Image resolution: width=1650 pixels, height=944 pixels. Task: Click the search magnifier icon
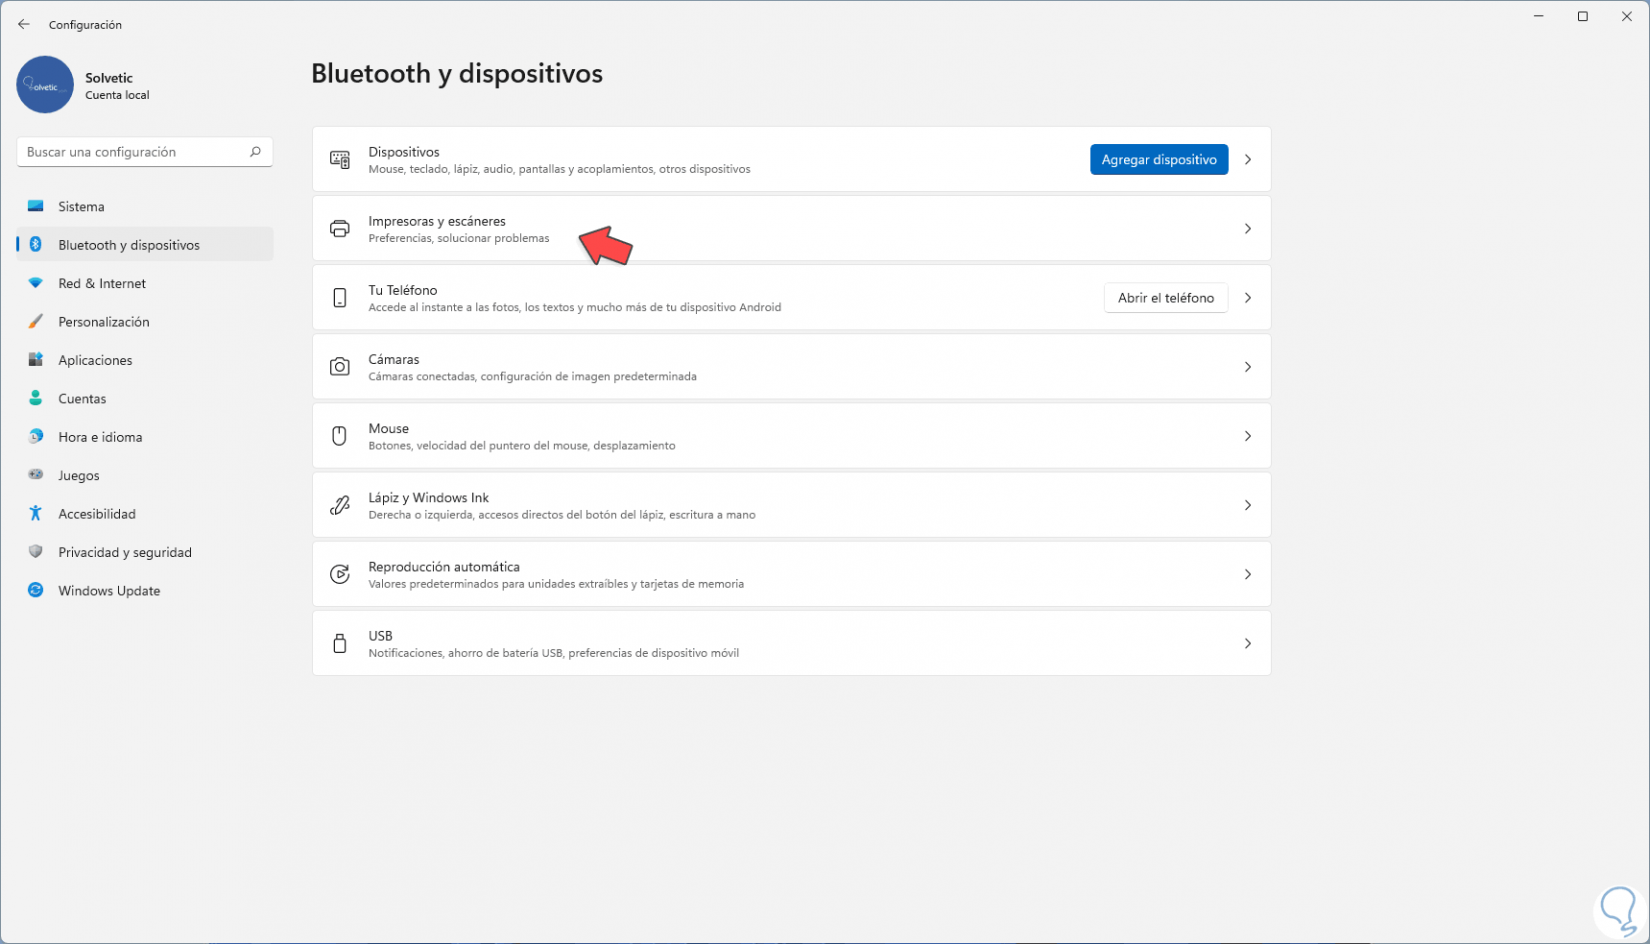click(x=255, y=152)
